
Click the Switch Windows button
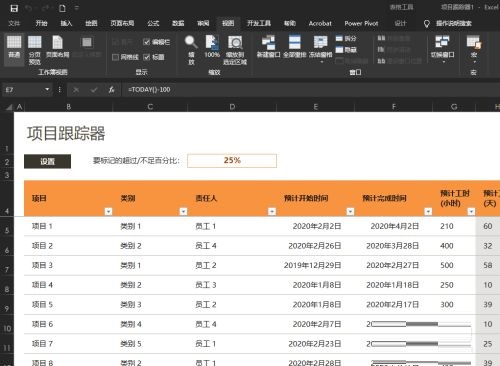pos(443,50)
